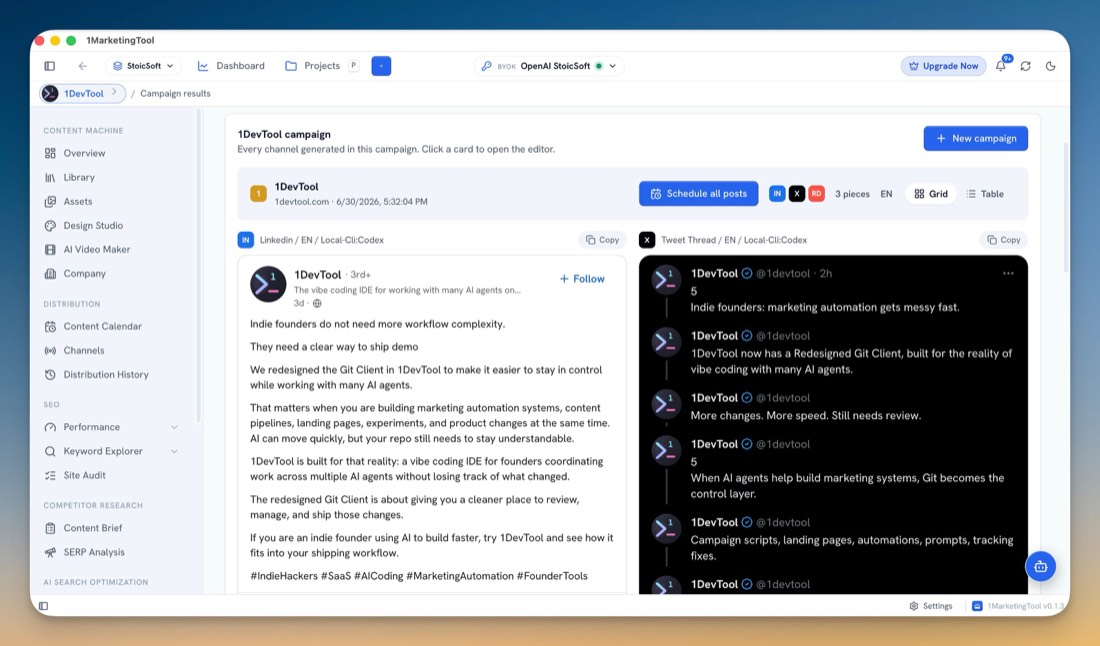The width and height of the screenshot is (1100, 646).
Task: Click the '3 pieces' count label
Action: (852, 194)
